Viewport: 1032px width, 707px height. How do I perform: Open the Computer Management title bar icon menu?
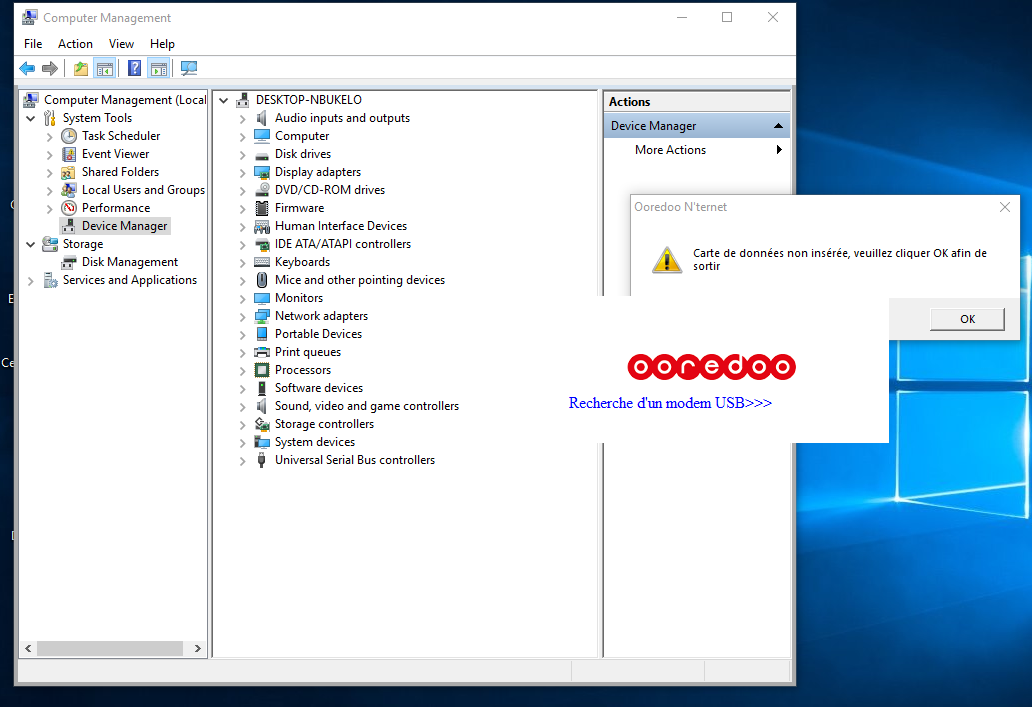pyautogui.click(x=30, y=17)
